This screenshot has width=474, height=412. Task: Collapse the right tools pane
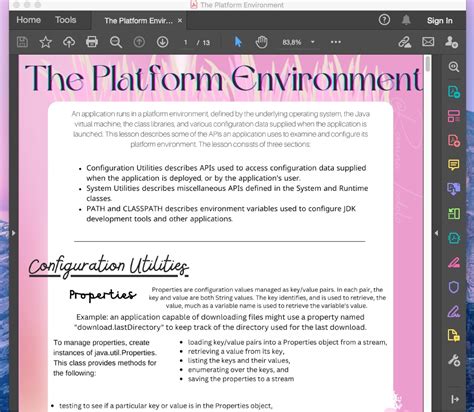pyautogui.click(x=436, y=233)
